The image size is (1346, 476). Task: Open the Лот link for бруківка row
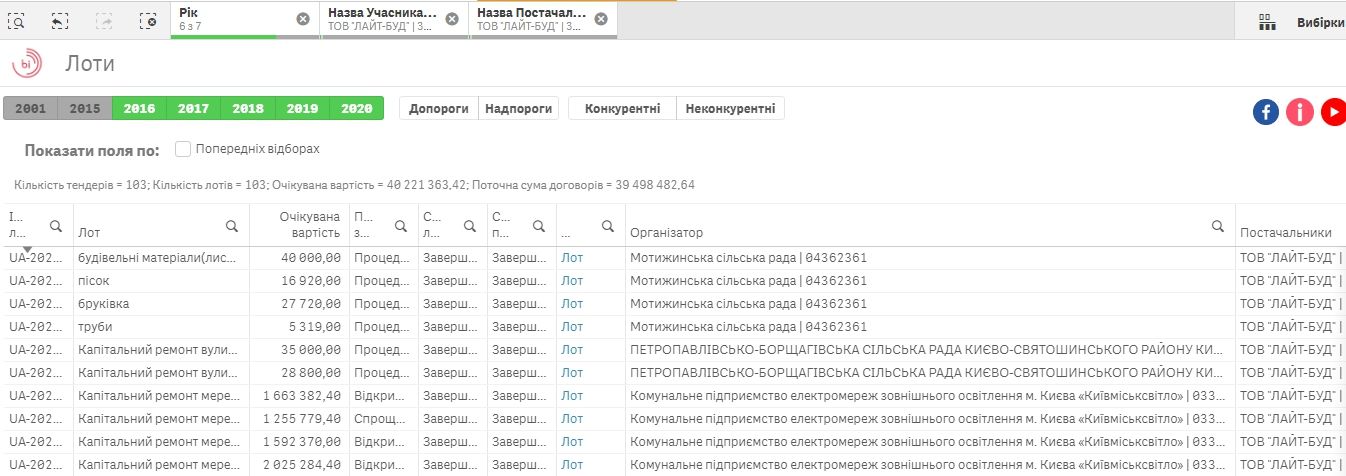pos(572,304)
